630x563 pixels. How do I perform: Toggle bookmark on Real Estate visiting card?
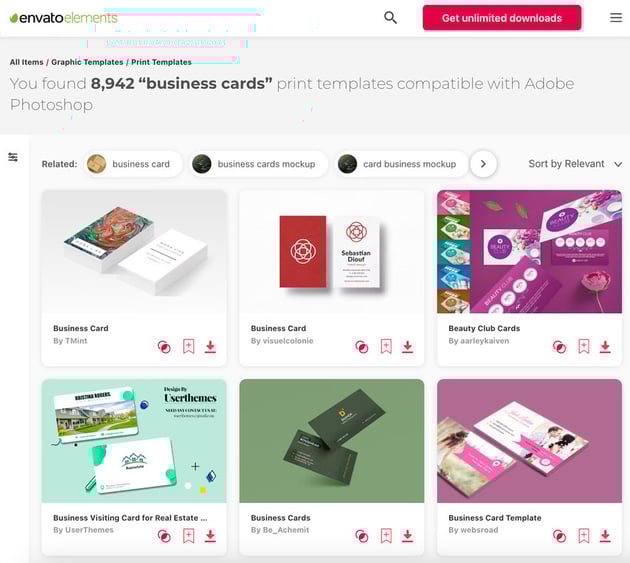[188, 536]
